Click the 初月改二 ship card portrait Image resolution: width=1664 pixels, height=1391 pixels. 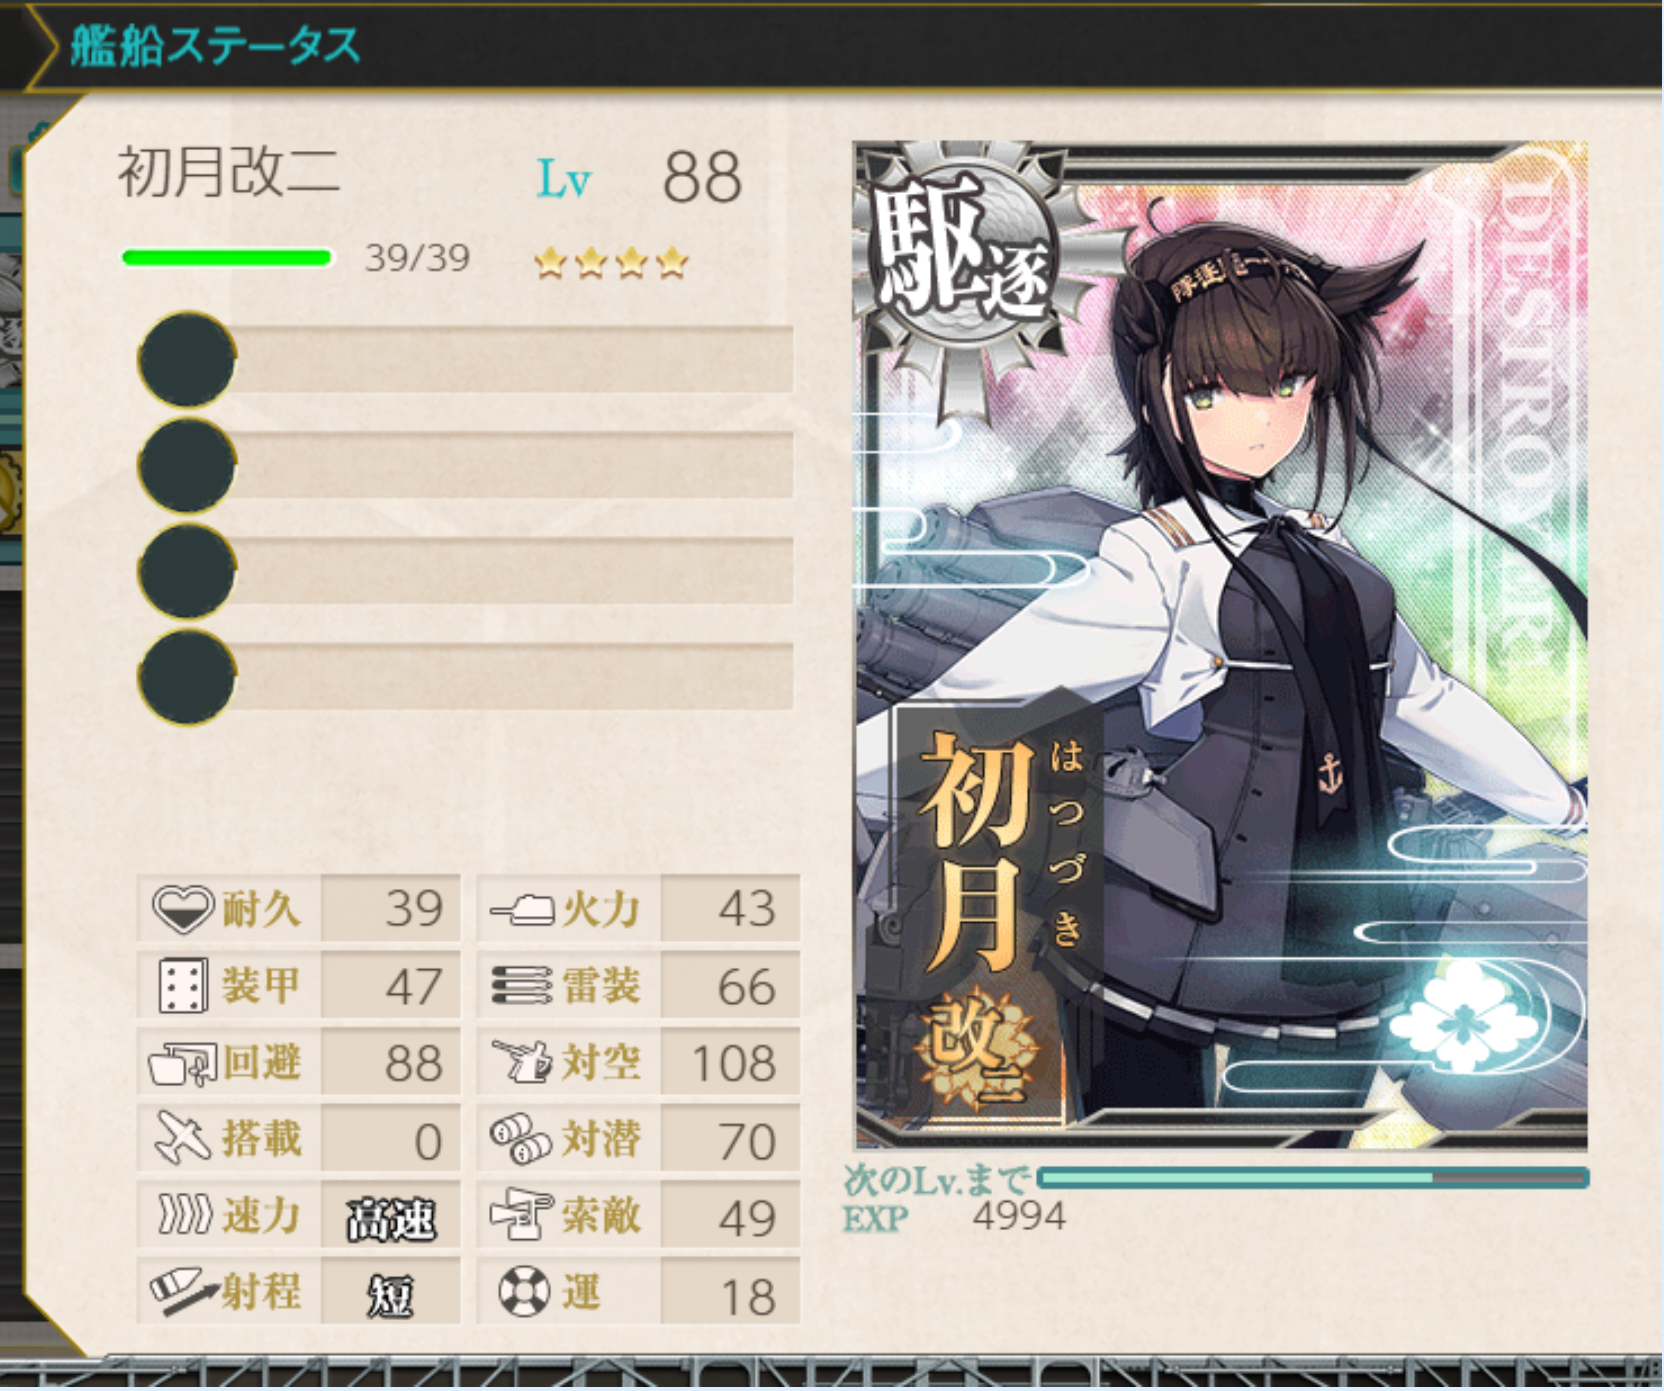(x=1221, y=645)
